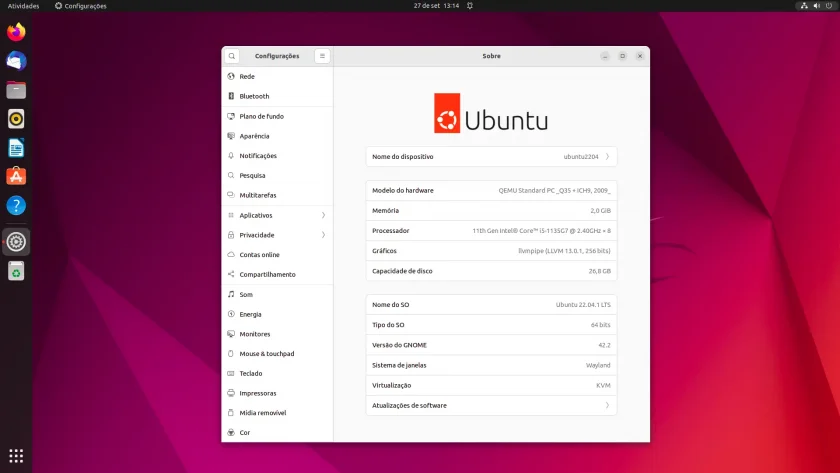Click the Capacidade de disco value

599,271
